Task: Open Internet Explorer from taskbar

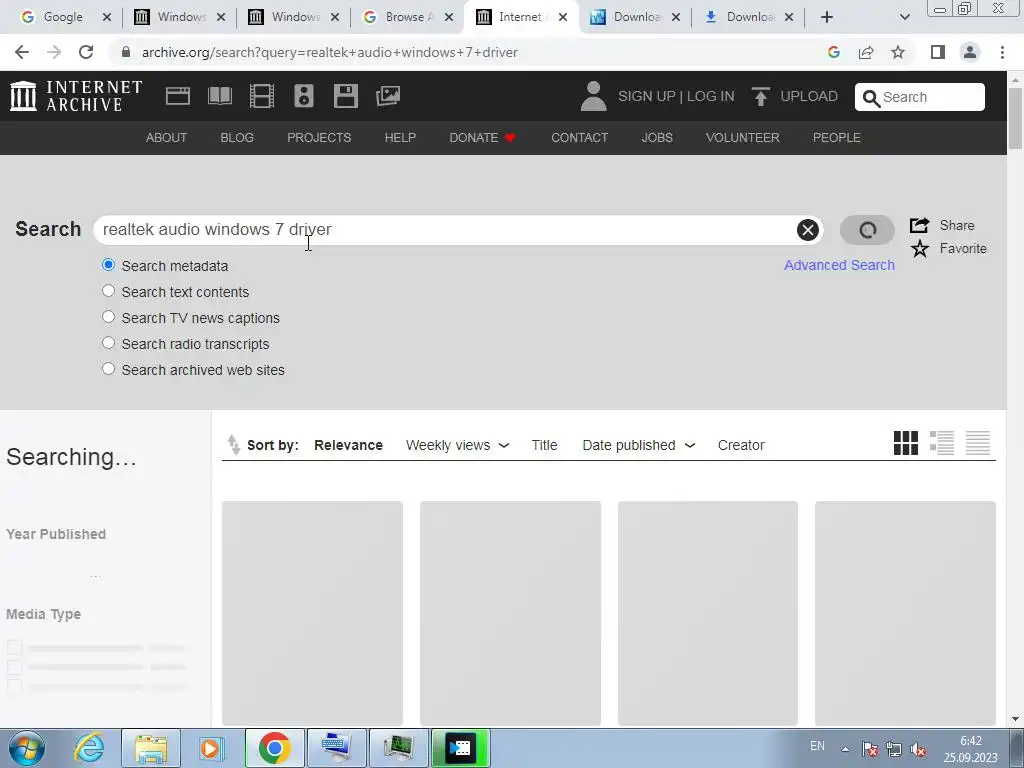Action: coord(89,748)
